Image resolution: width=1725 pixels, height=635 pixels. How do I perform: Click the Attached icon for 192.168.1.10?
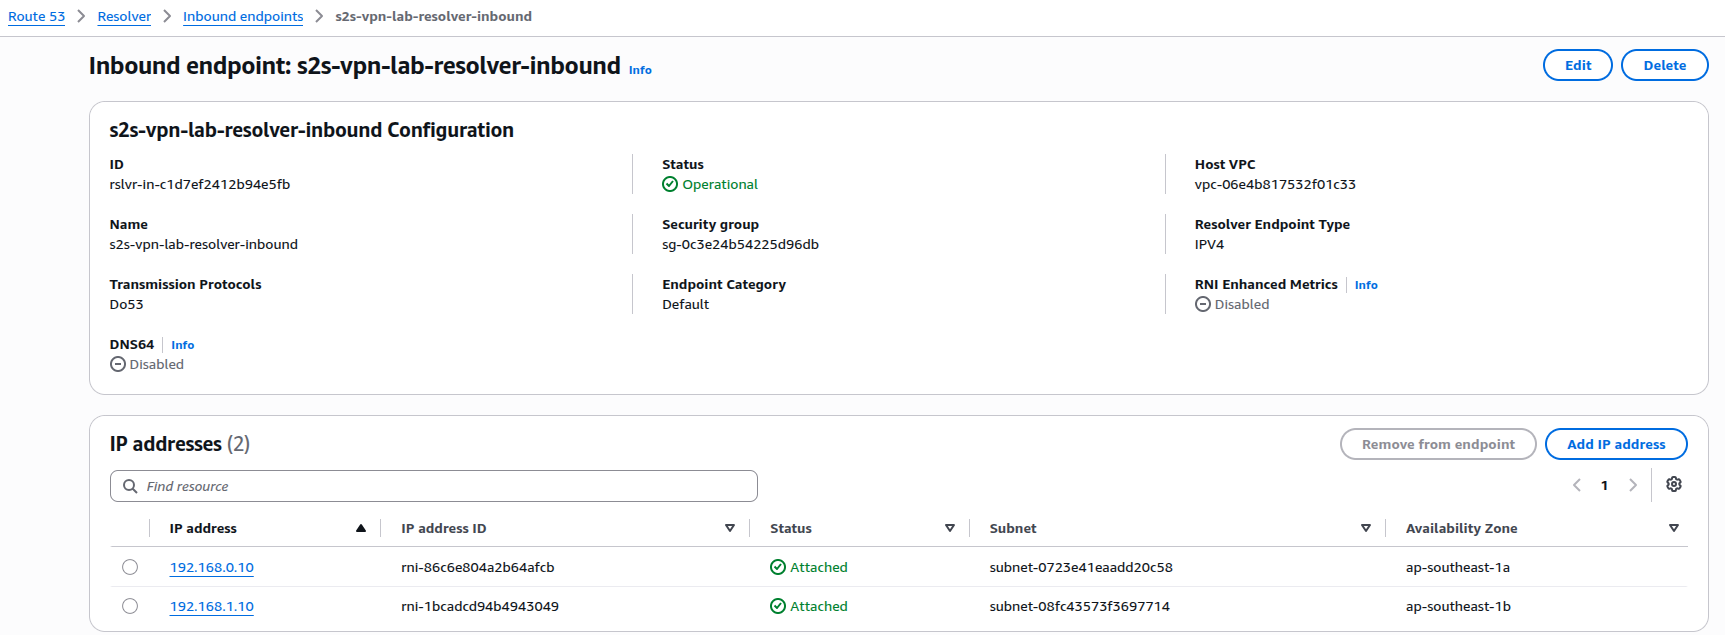(778, 606)
